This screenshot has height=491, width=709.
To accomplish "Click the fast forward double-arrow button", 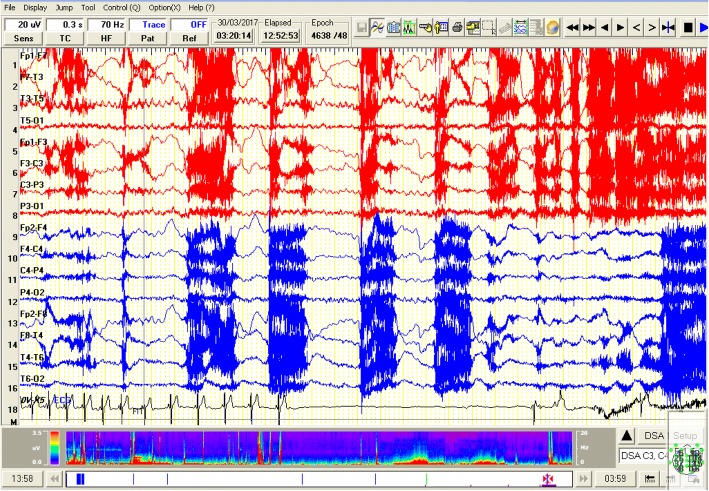I will (590, 28).
